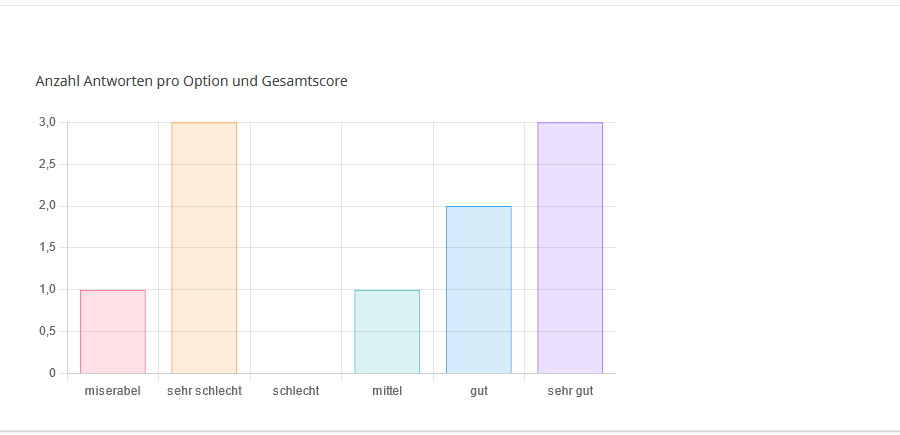Select the blue gut bar
The image size is (900, 435).
pos(478,289)
